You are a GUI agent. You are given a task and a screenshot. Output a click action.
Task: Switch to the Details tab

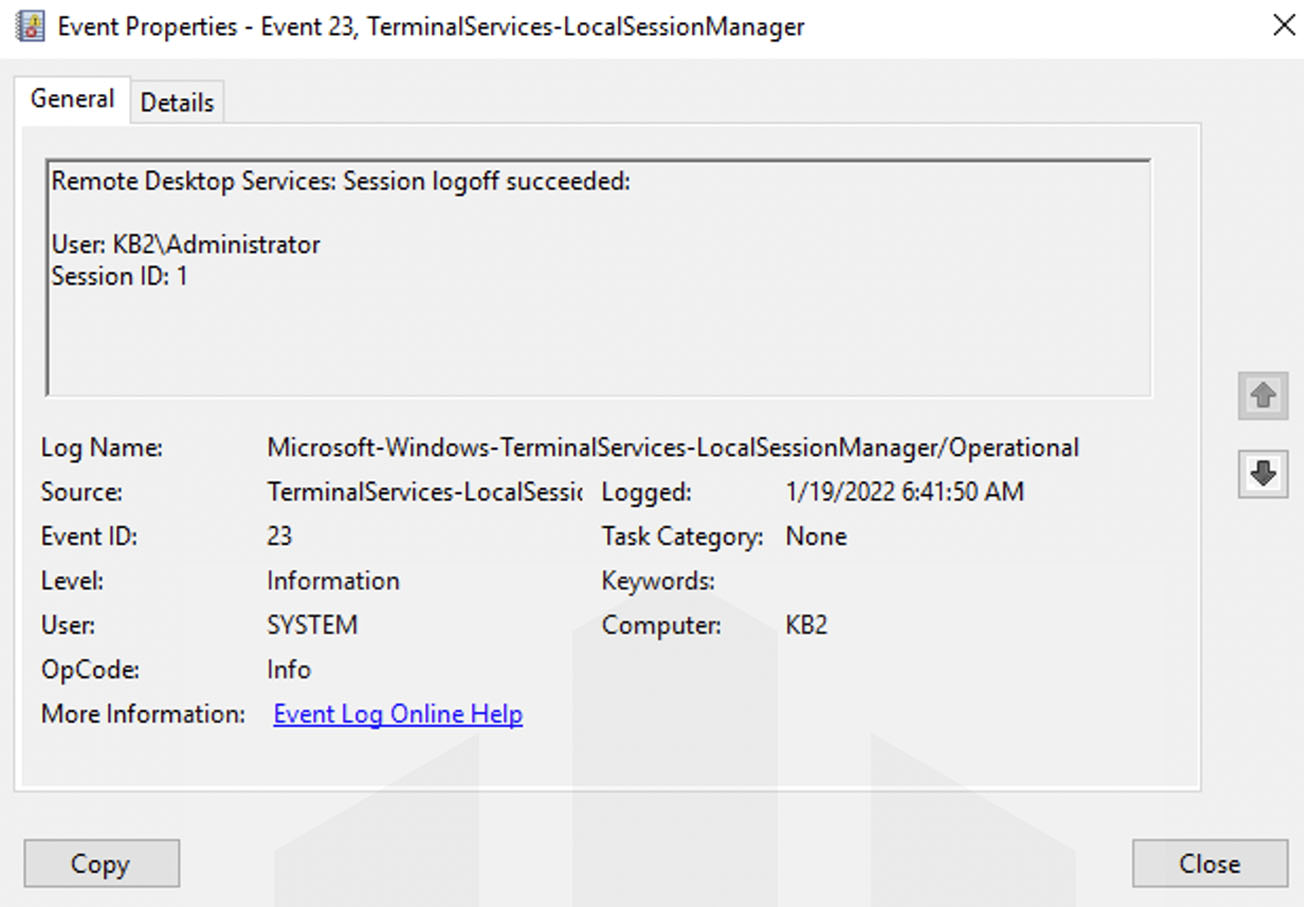pyautogui.click(x=177, y=101)
